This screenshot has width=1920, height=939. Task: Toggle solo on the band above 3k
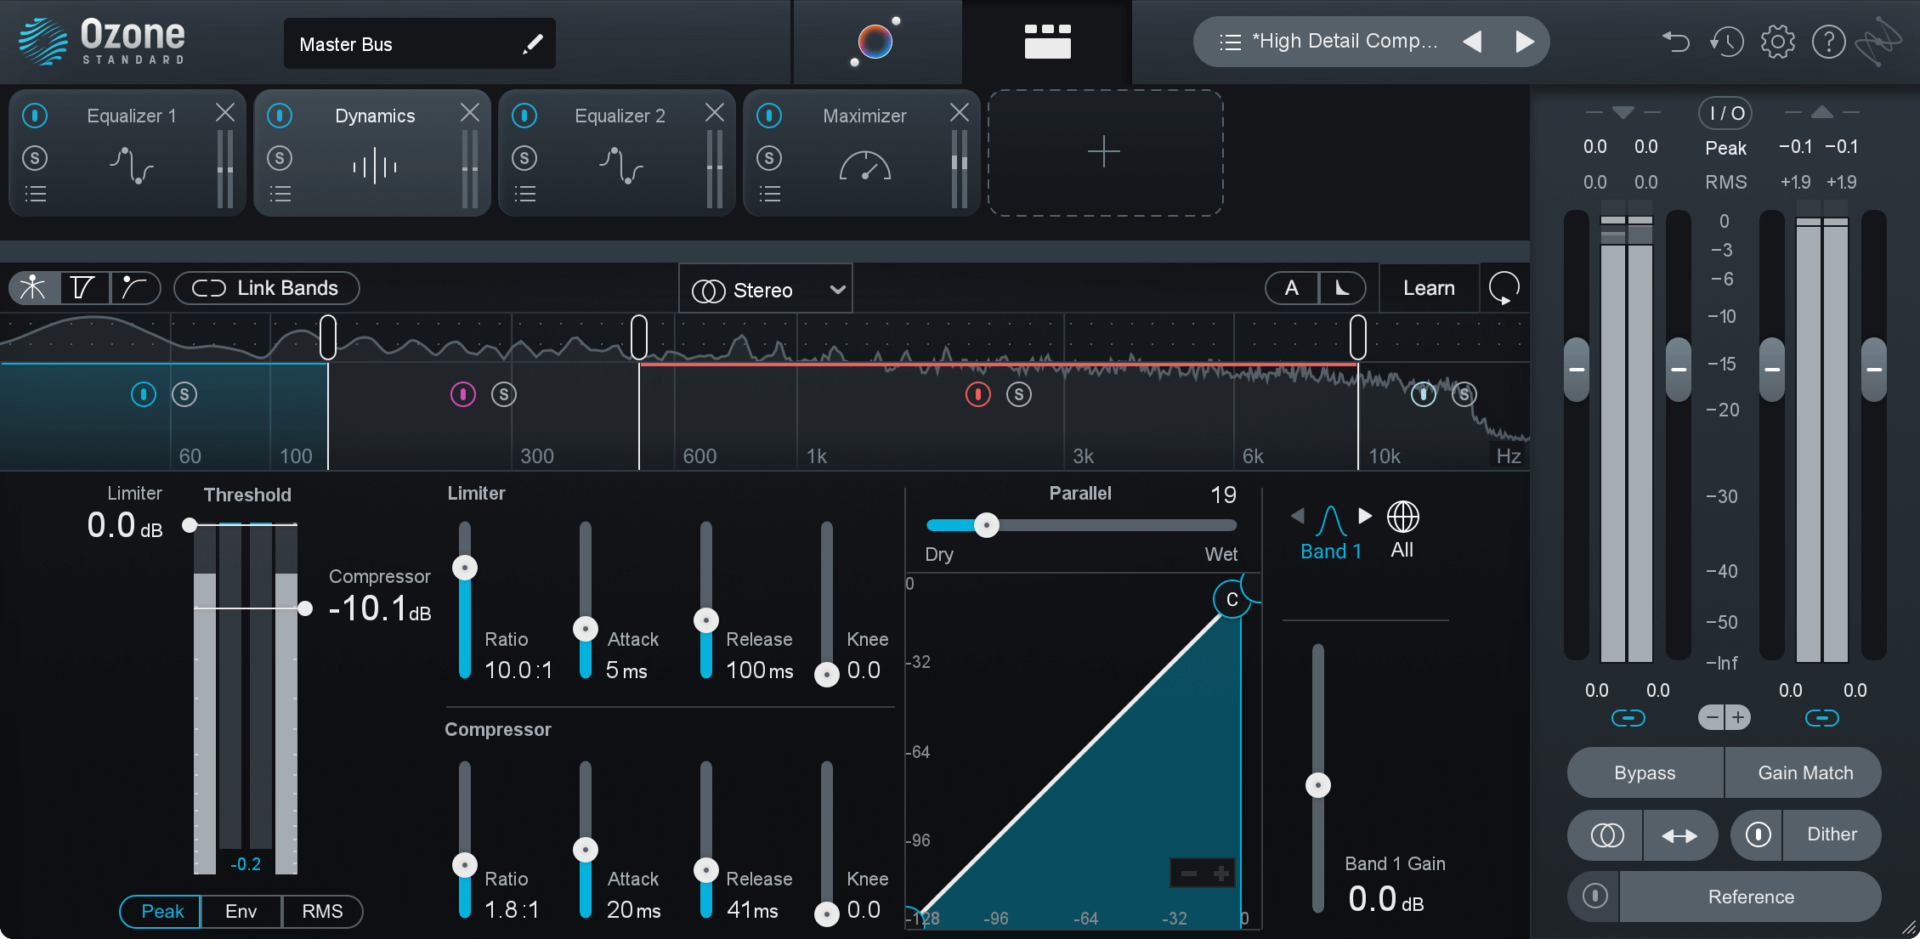(x=1020, y=395)
